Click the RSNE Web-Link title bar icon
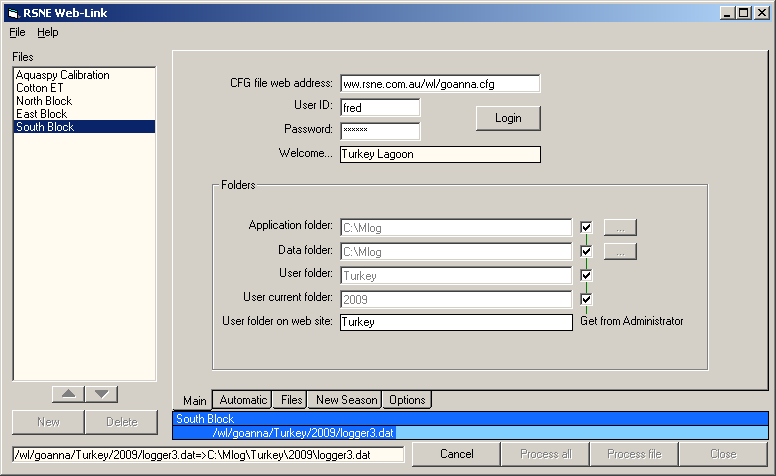Screen dimensions: 776x476 click(x=13, y=13)
